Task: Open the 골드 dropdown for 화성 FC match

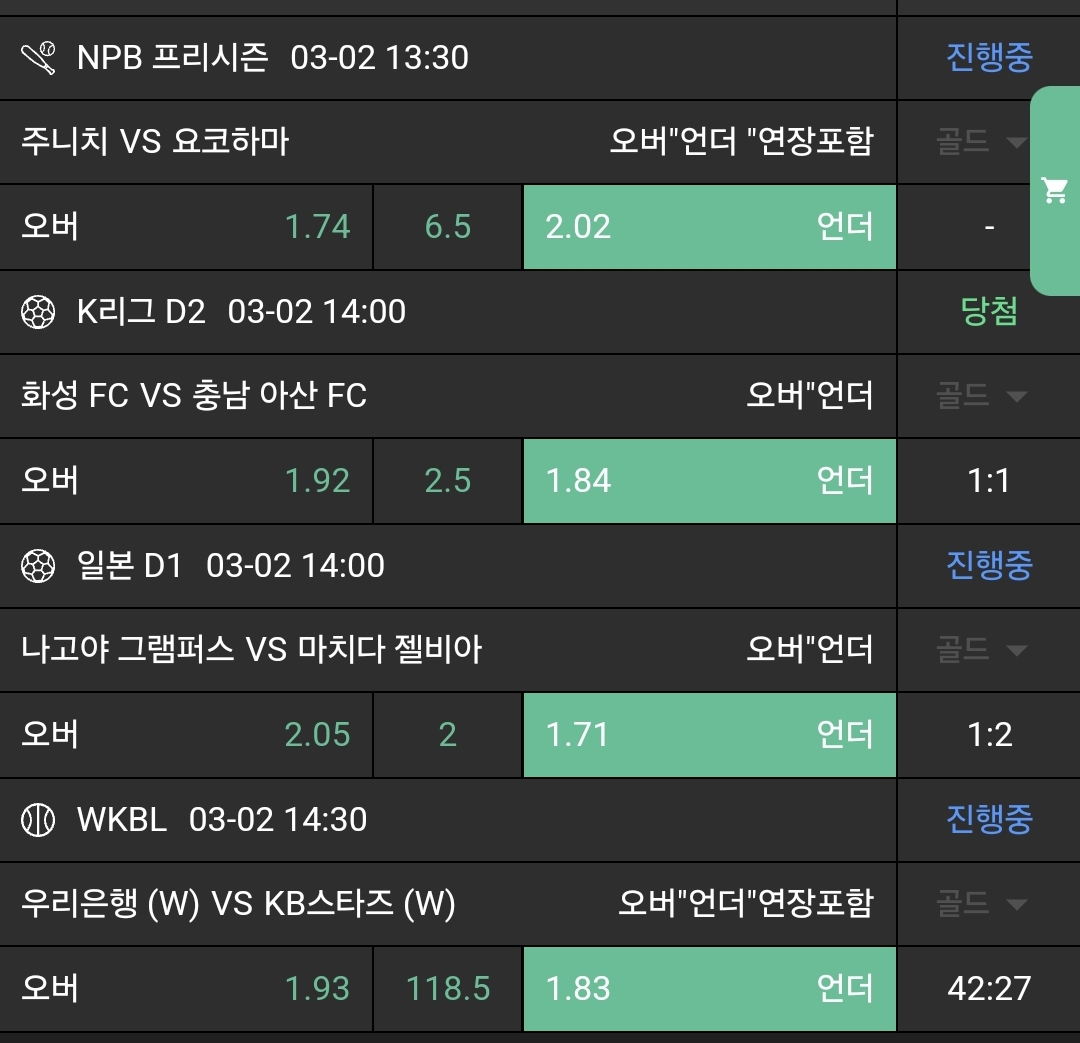Action: pyautogui.click(x=982, y=396)
